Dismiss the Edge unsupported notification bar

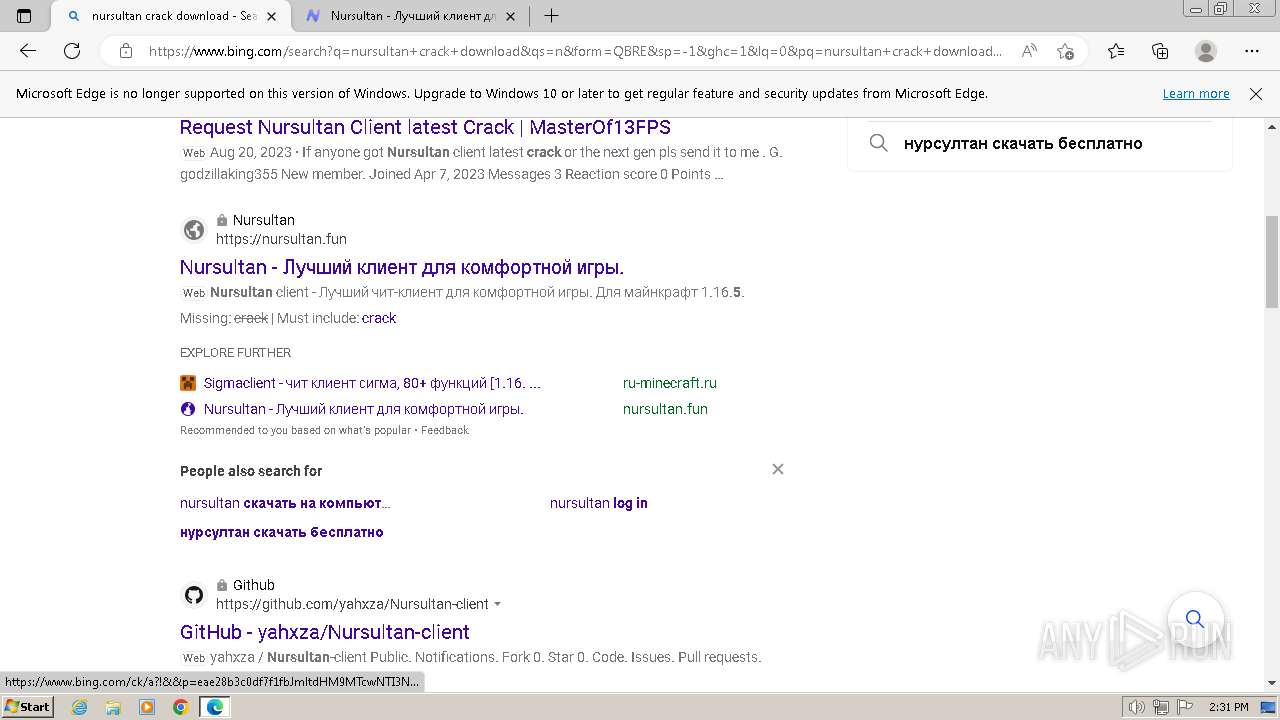1256,93
